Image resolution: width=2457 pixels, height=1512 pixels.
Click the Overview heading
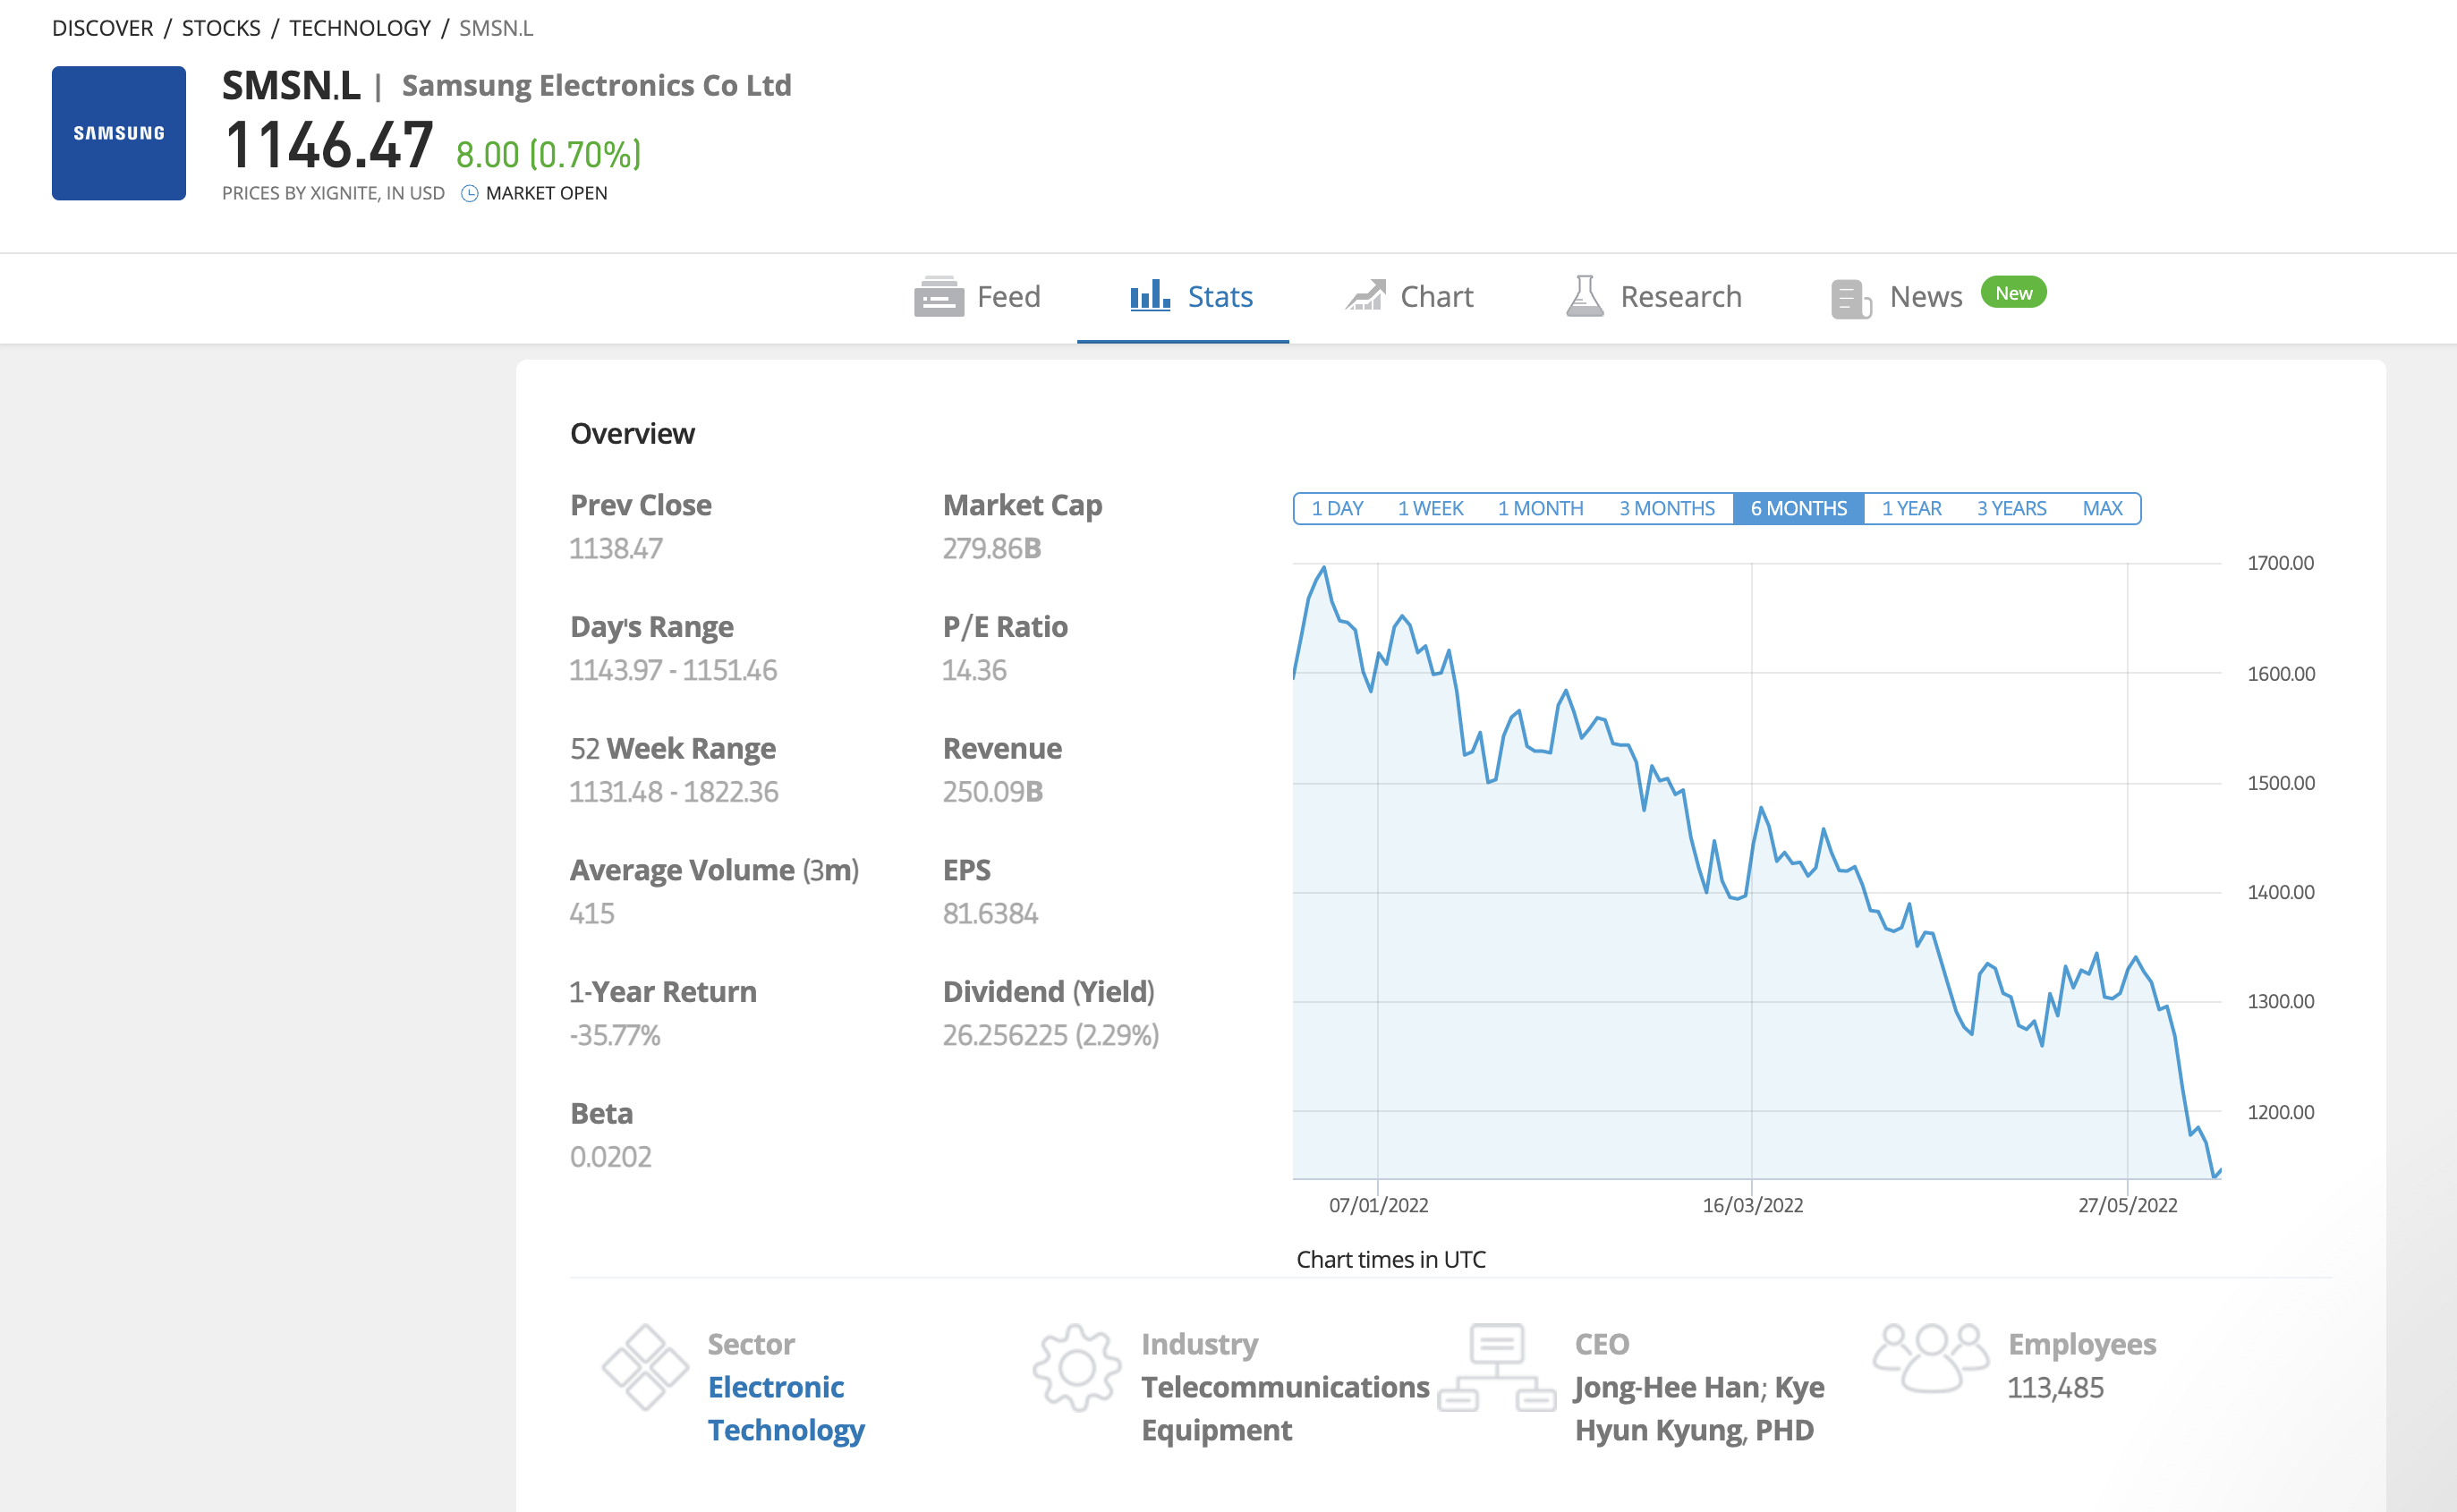632,434
